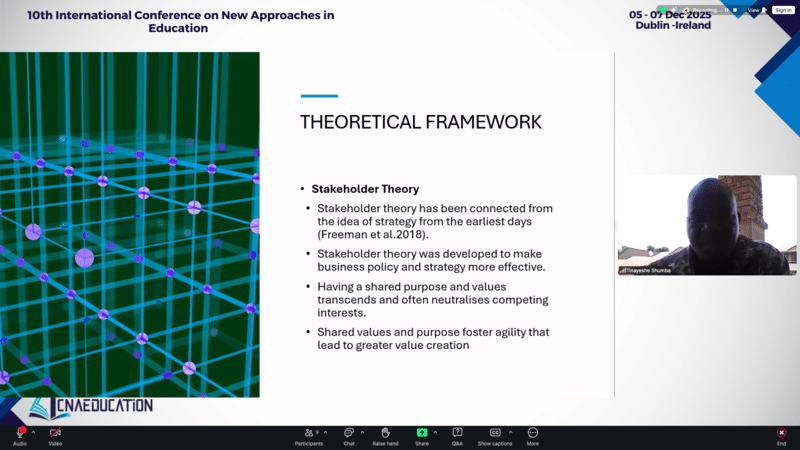Screen dimensions: 800x450
Task: Pause the recording
Action: tap(727, 10)
